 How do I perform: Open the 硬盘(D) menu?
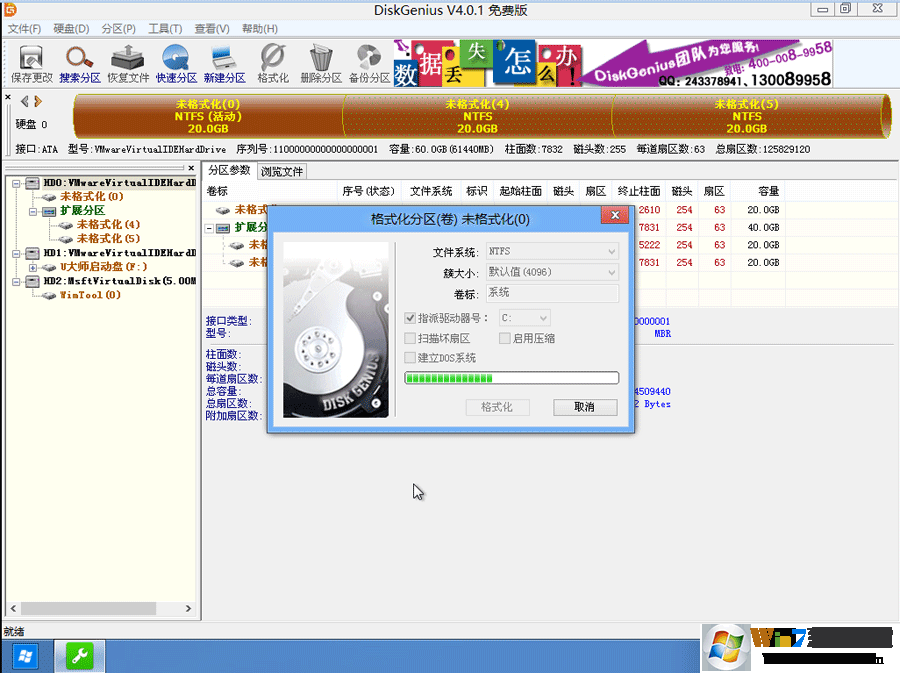(x=69, y=28)
